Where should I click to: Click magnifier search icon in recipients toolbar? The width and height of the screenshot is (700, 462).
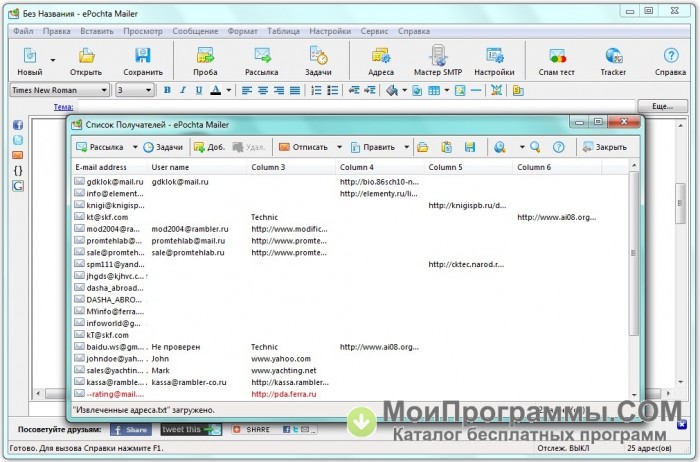[535, 147]
